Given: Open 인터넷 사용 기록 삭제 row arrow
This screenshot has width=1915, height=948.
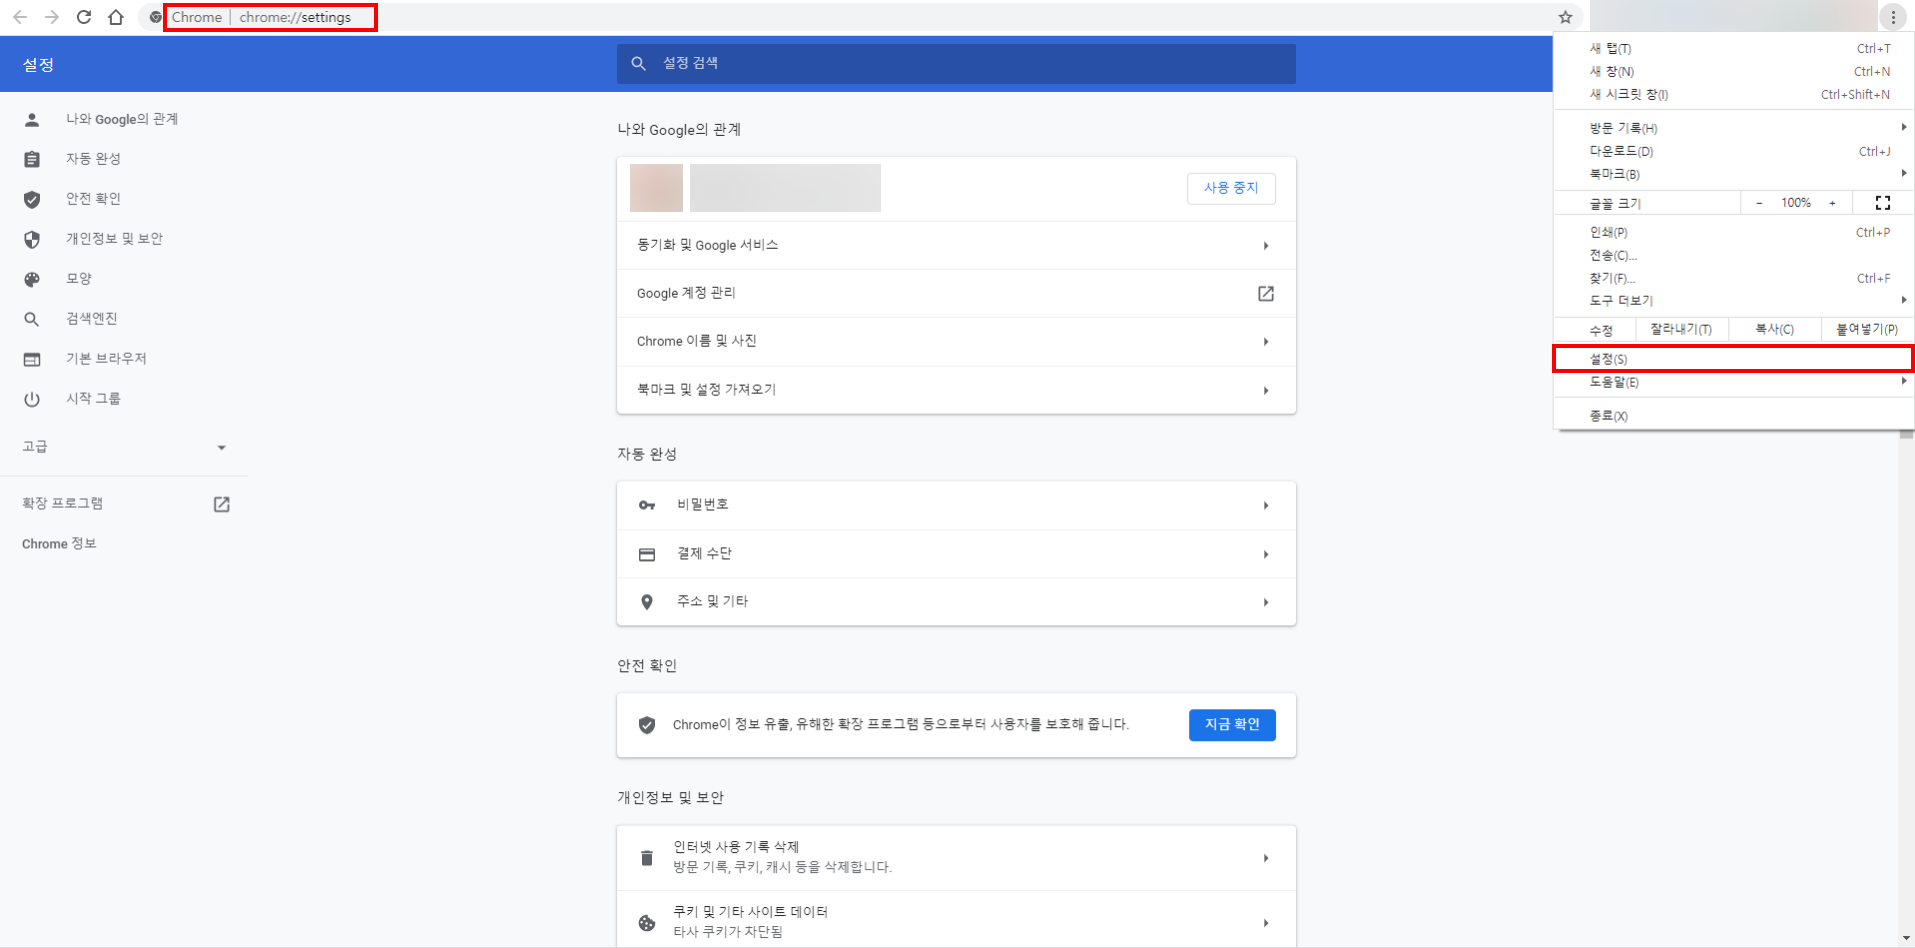Looking at the screenshot, I should click(1266, 858).
